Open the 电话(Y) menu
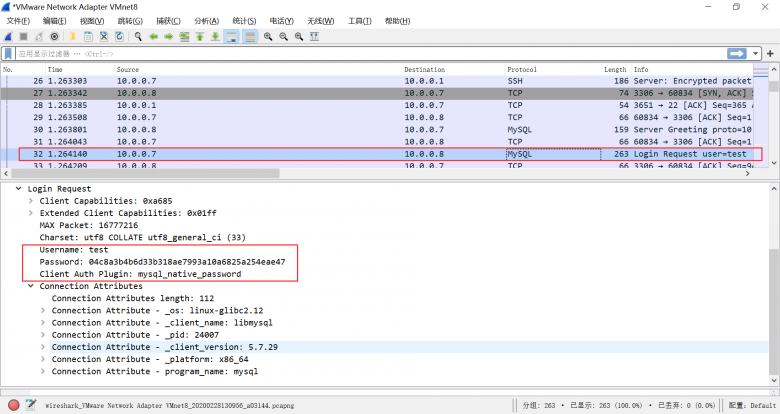Screen dimensions: 780x414 tap(282, 21)
